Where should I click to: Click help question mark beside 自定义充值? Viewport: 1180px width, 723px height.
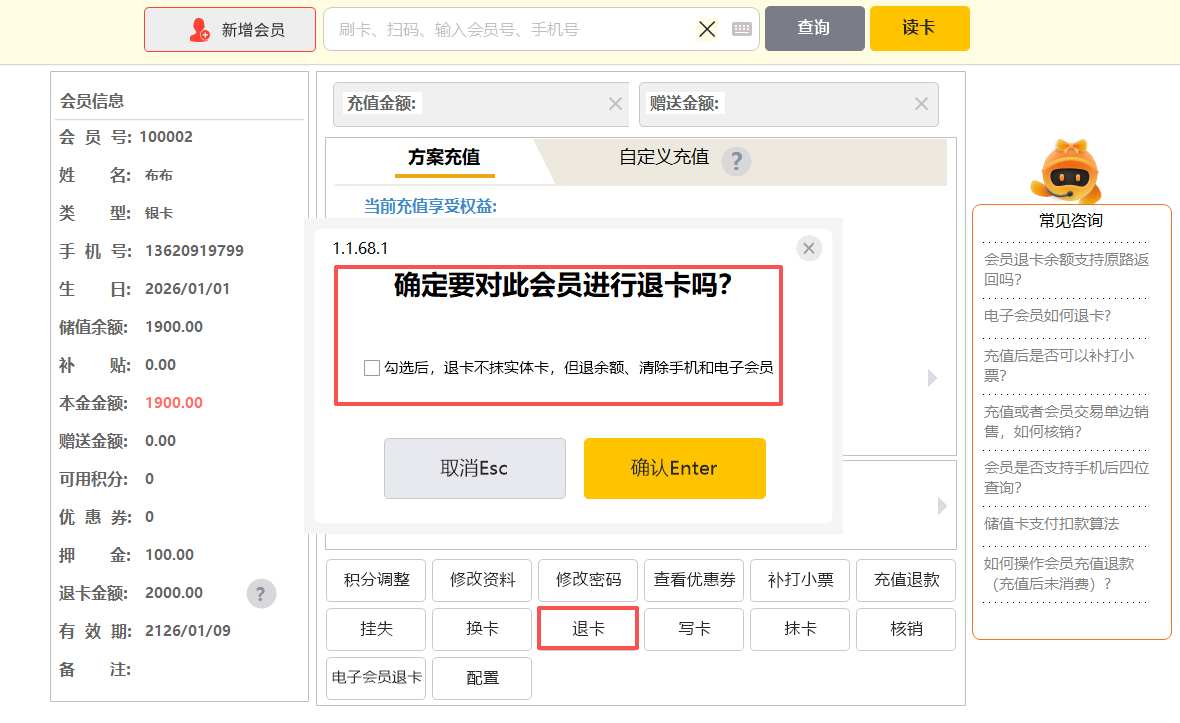click(736, 160)
